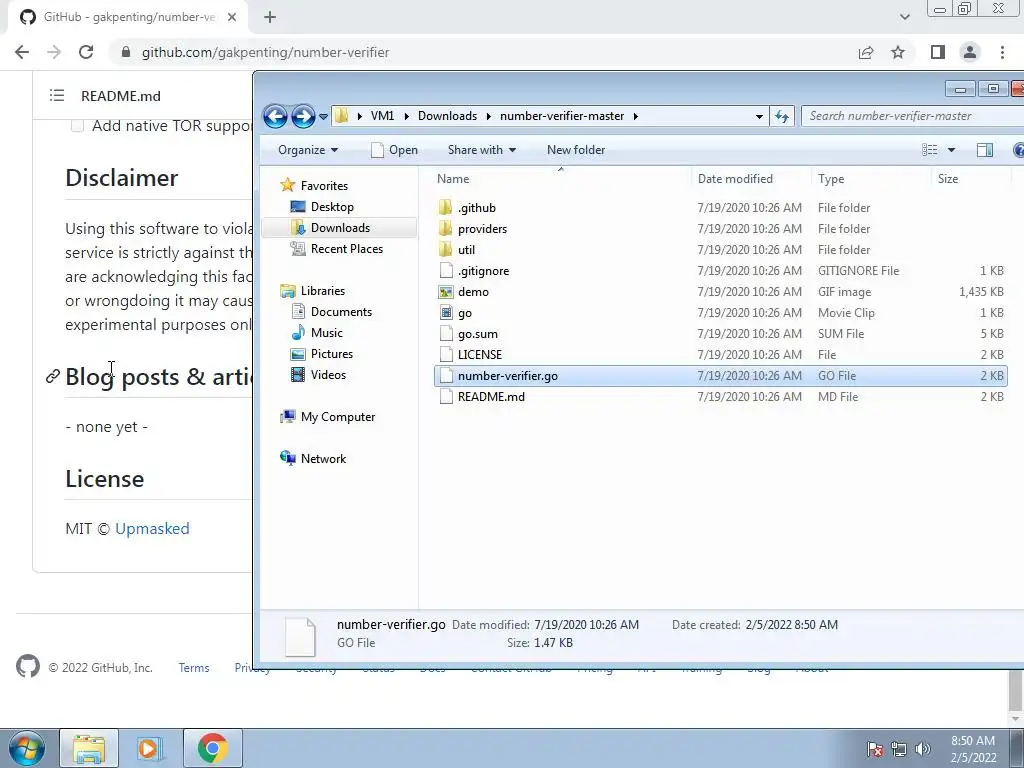Screen dimensions: 1024x768
Task: Open README.md table of contents icon
Action: coord(57,95)
